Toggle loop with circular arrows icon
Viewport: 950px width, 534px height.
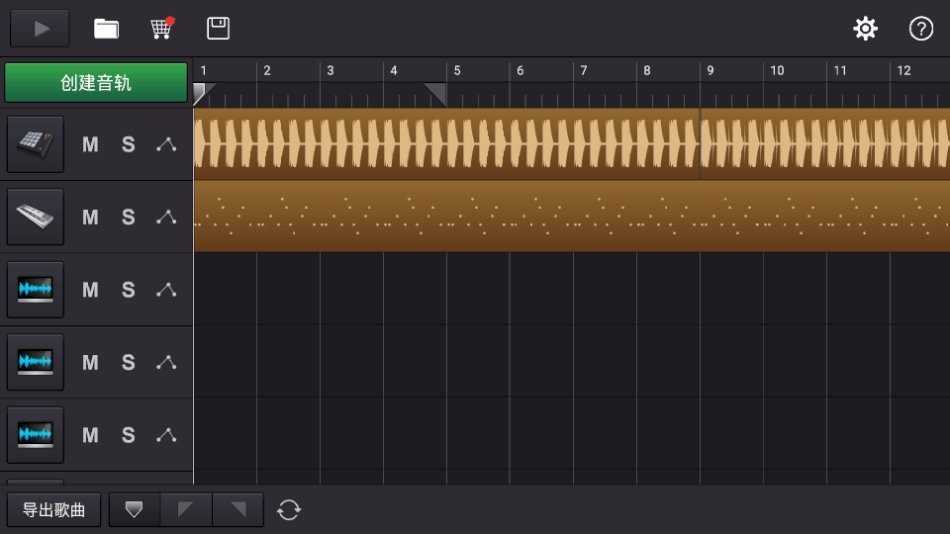289,510
